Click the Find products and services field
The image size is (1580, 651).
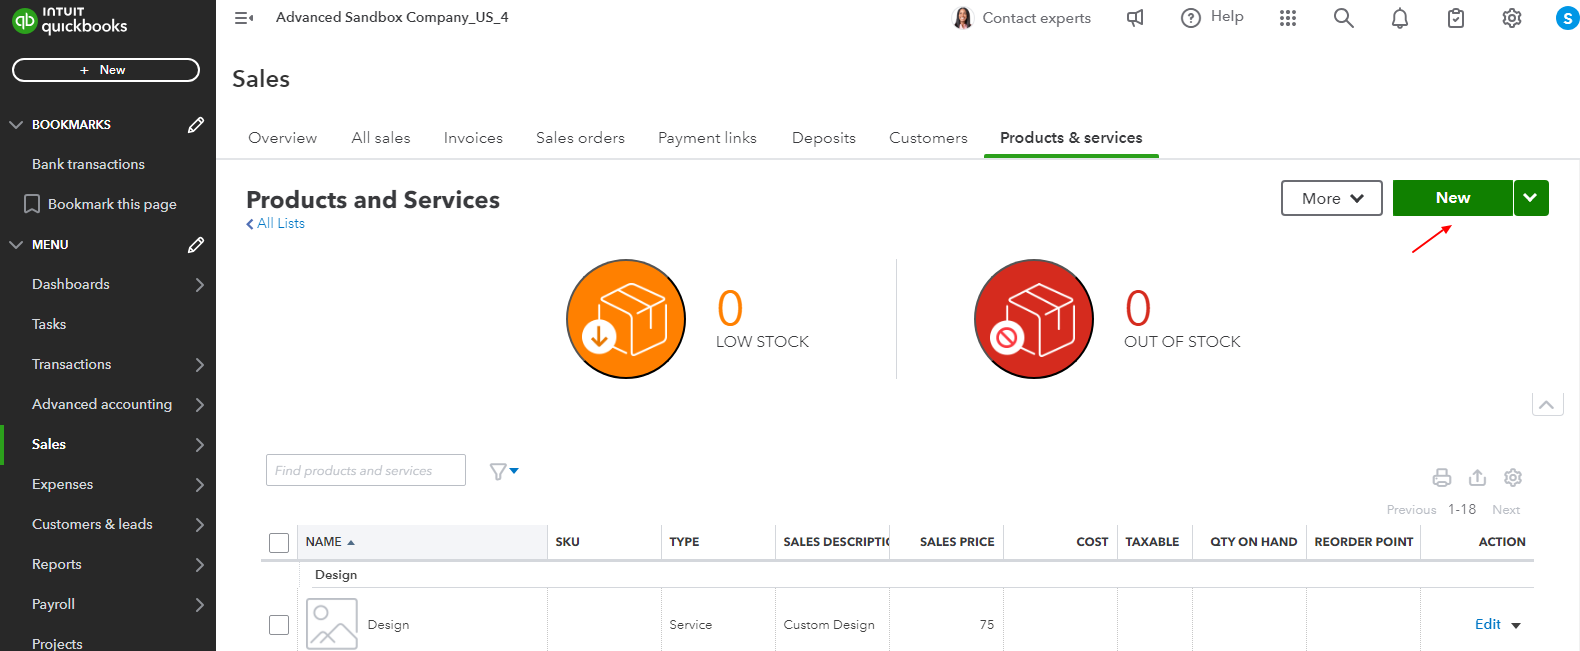[365, 470]
